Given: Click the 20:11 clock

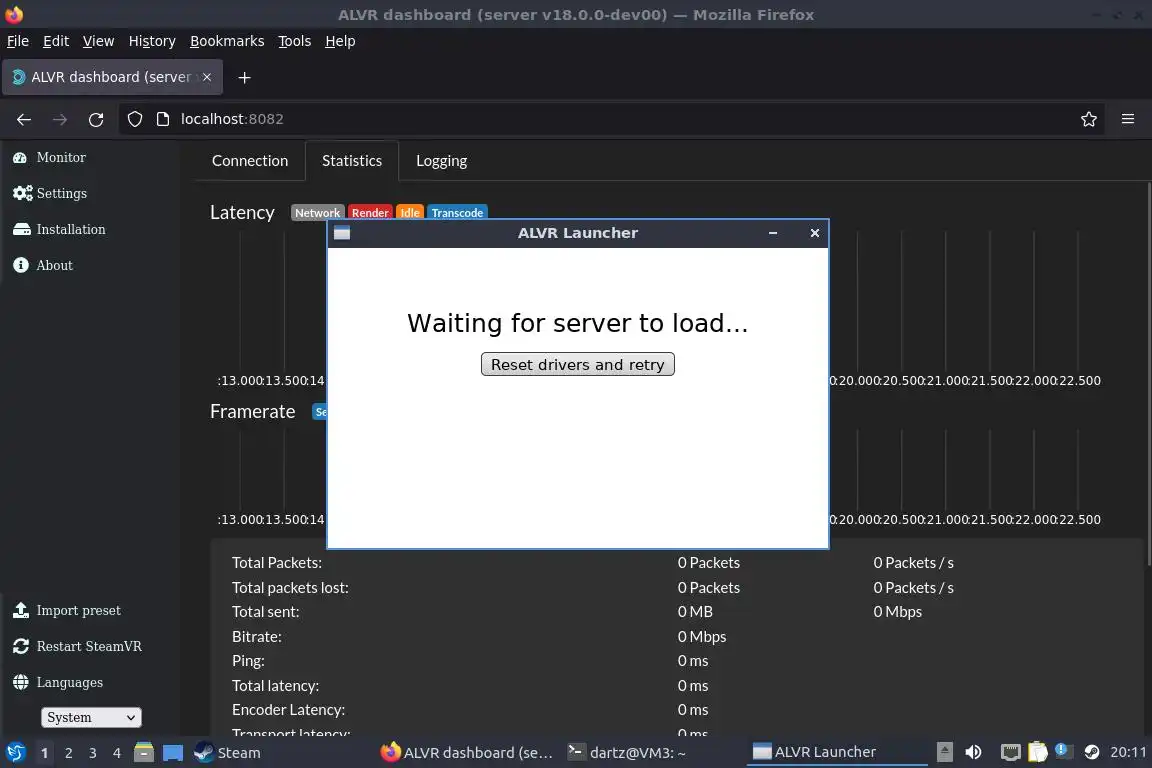Looking at the screenshot, I should tap(1128, 752).
